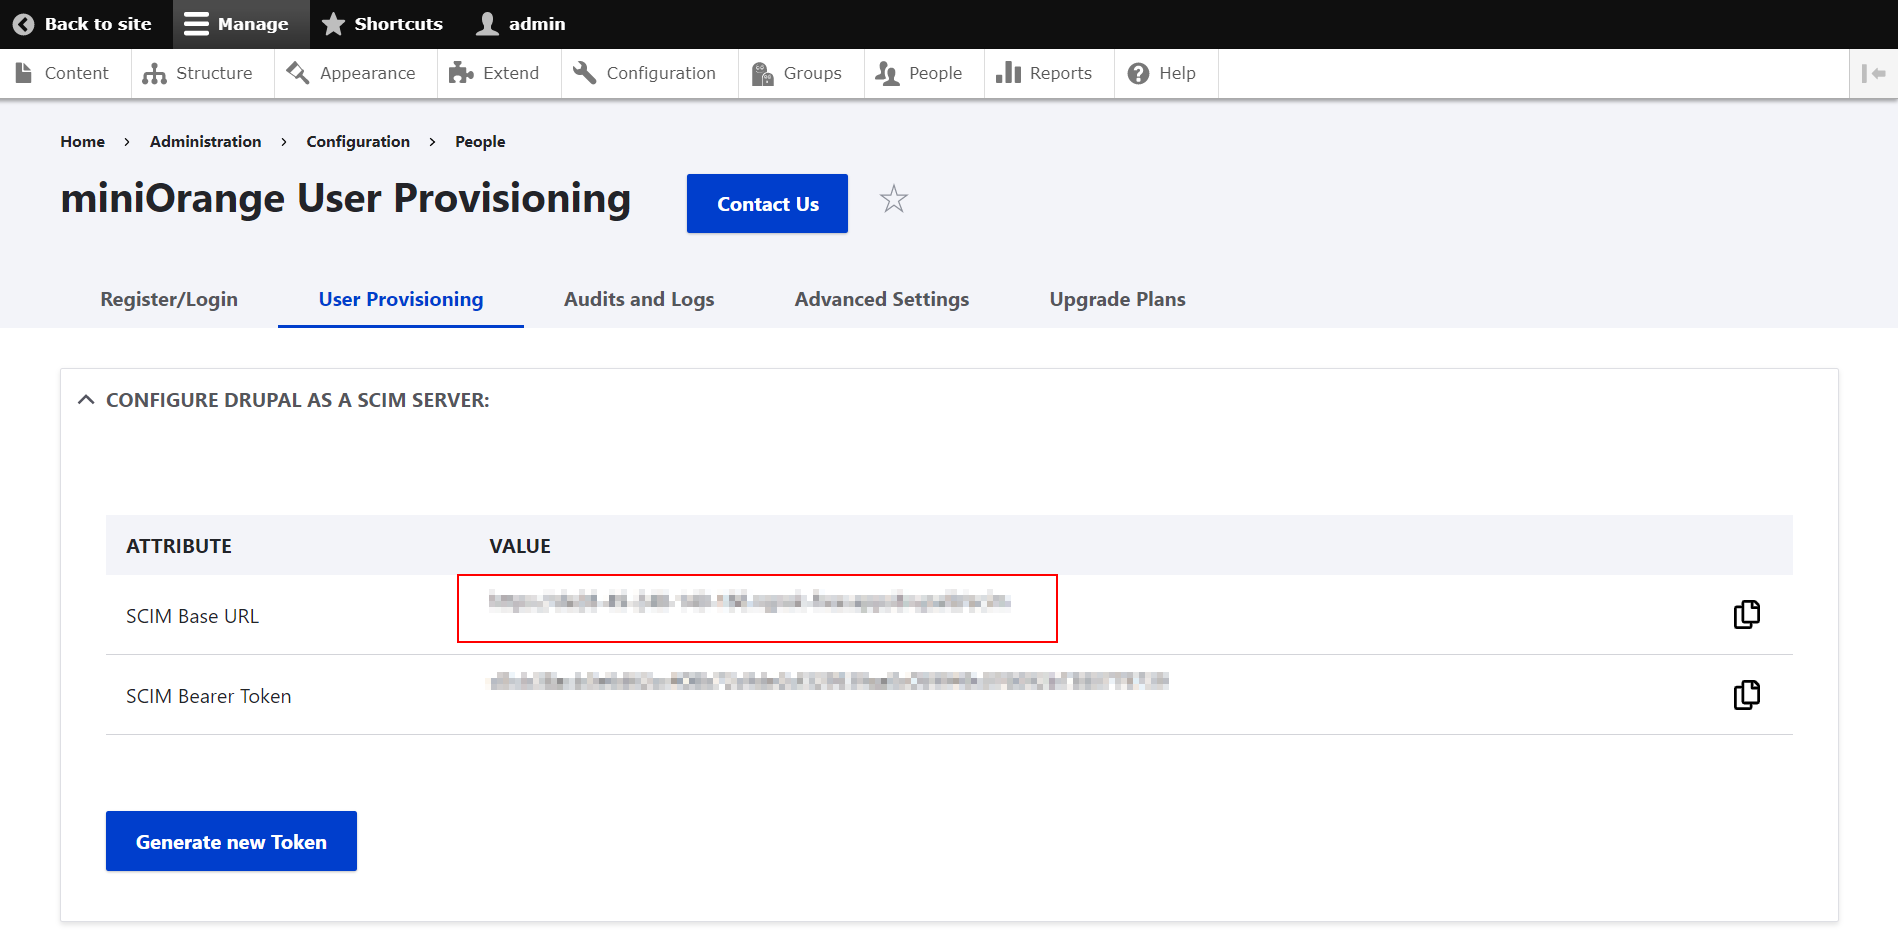1898x932 pixels.
Task: Click the SCIM Base URL label
Action: (192, 616)
